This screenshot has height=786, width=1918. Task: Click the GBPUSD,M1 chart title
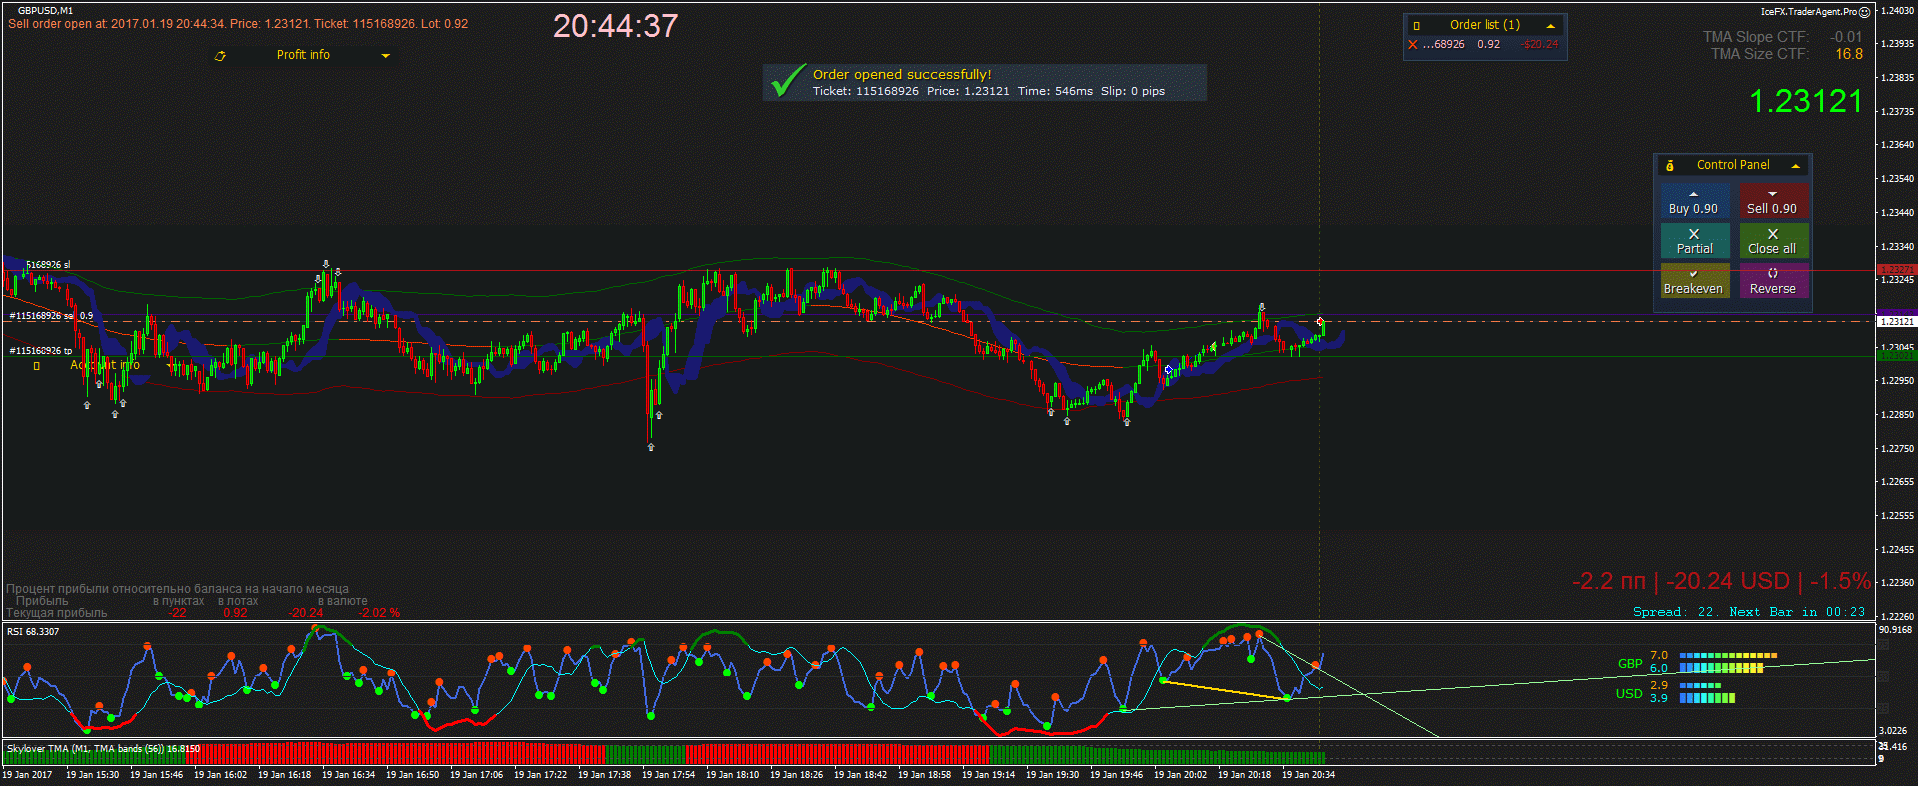pos(45,11)
